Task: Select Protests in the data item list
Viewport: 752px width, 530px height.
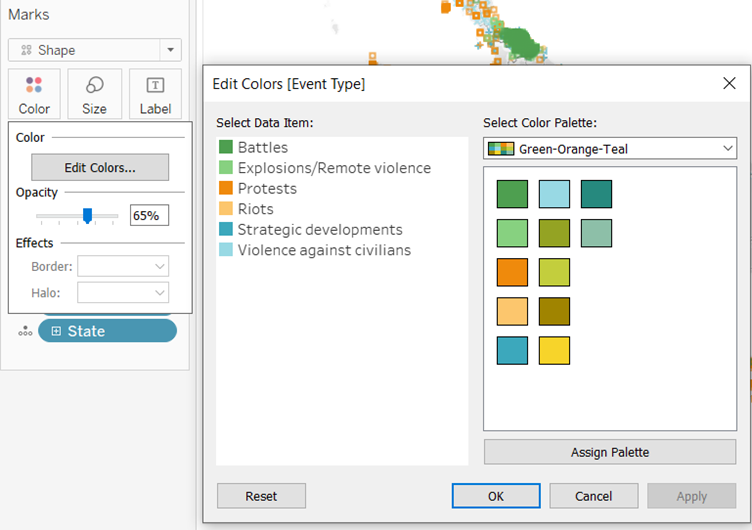Action: click(x=267, y=188)
